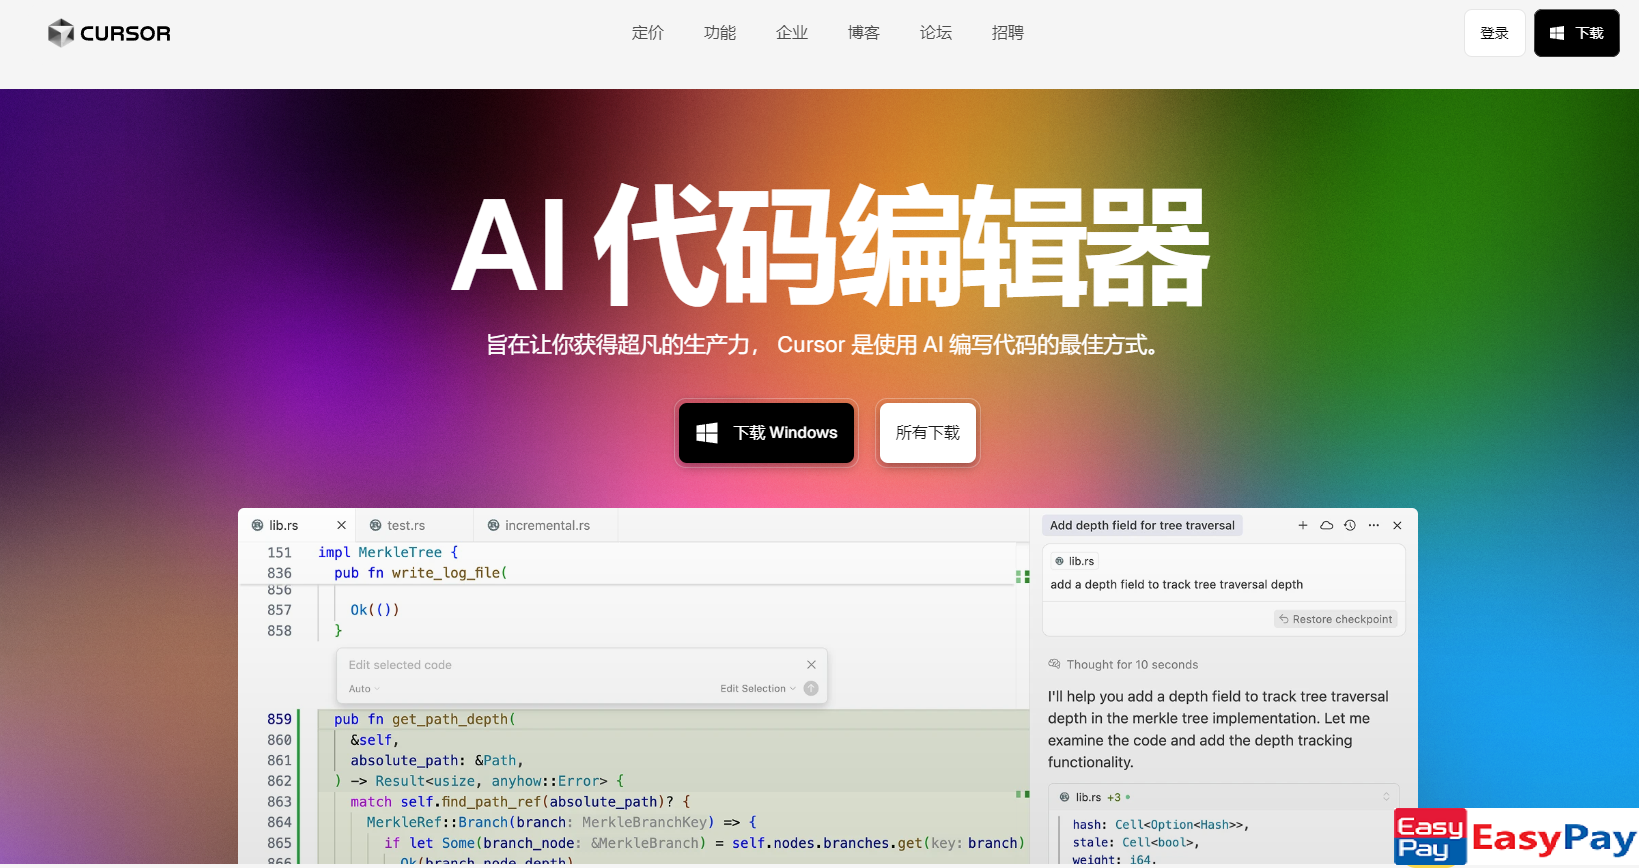The image size is (1639, 868).
Task: Switch to the incremental.rs tab
Action: coord(546,525)
